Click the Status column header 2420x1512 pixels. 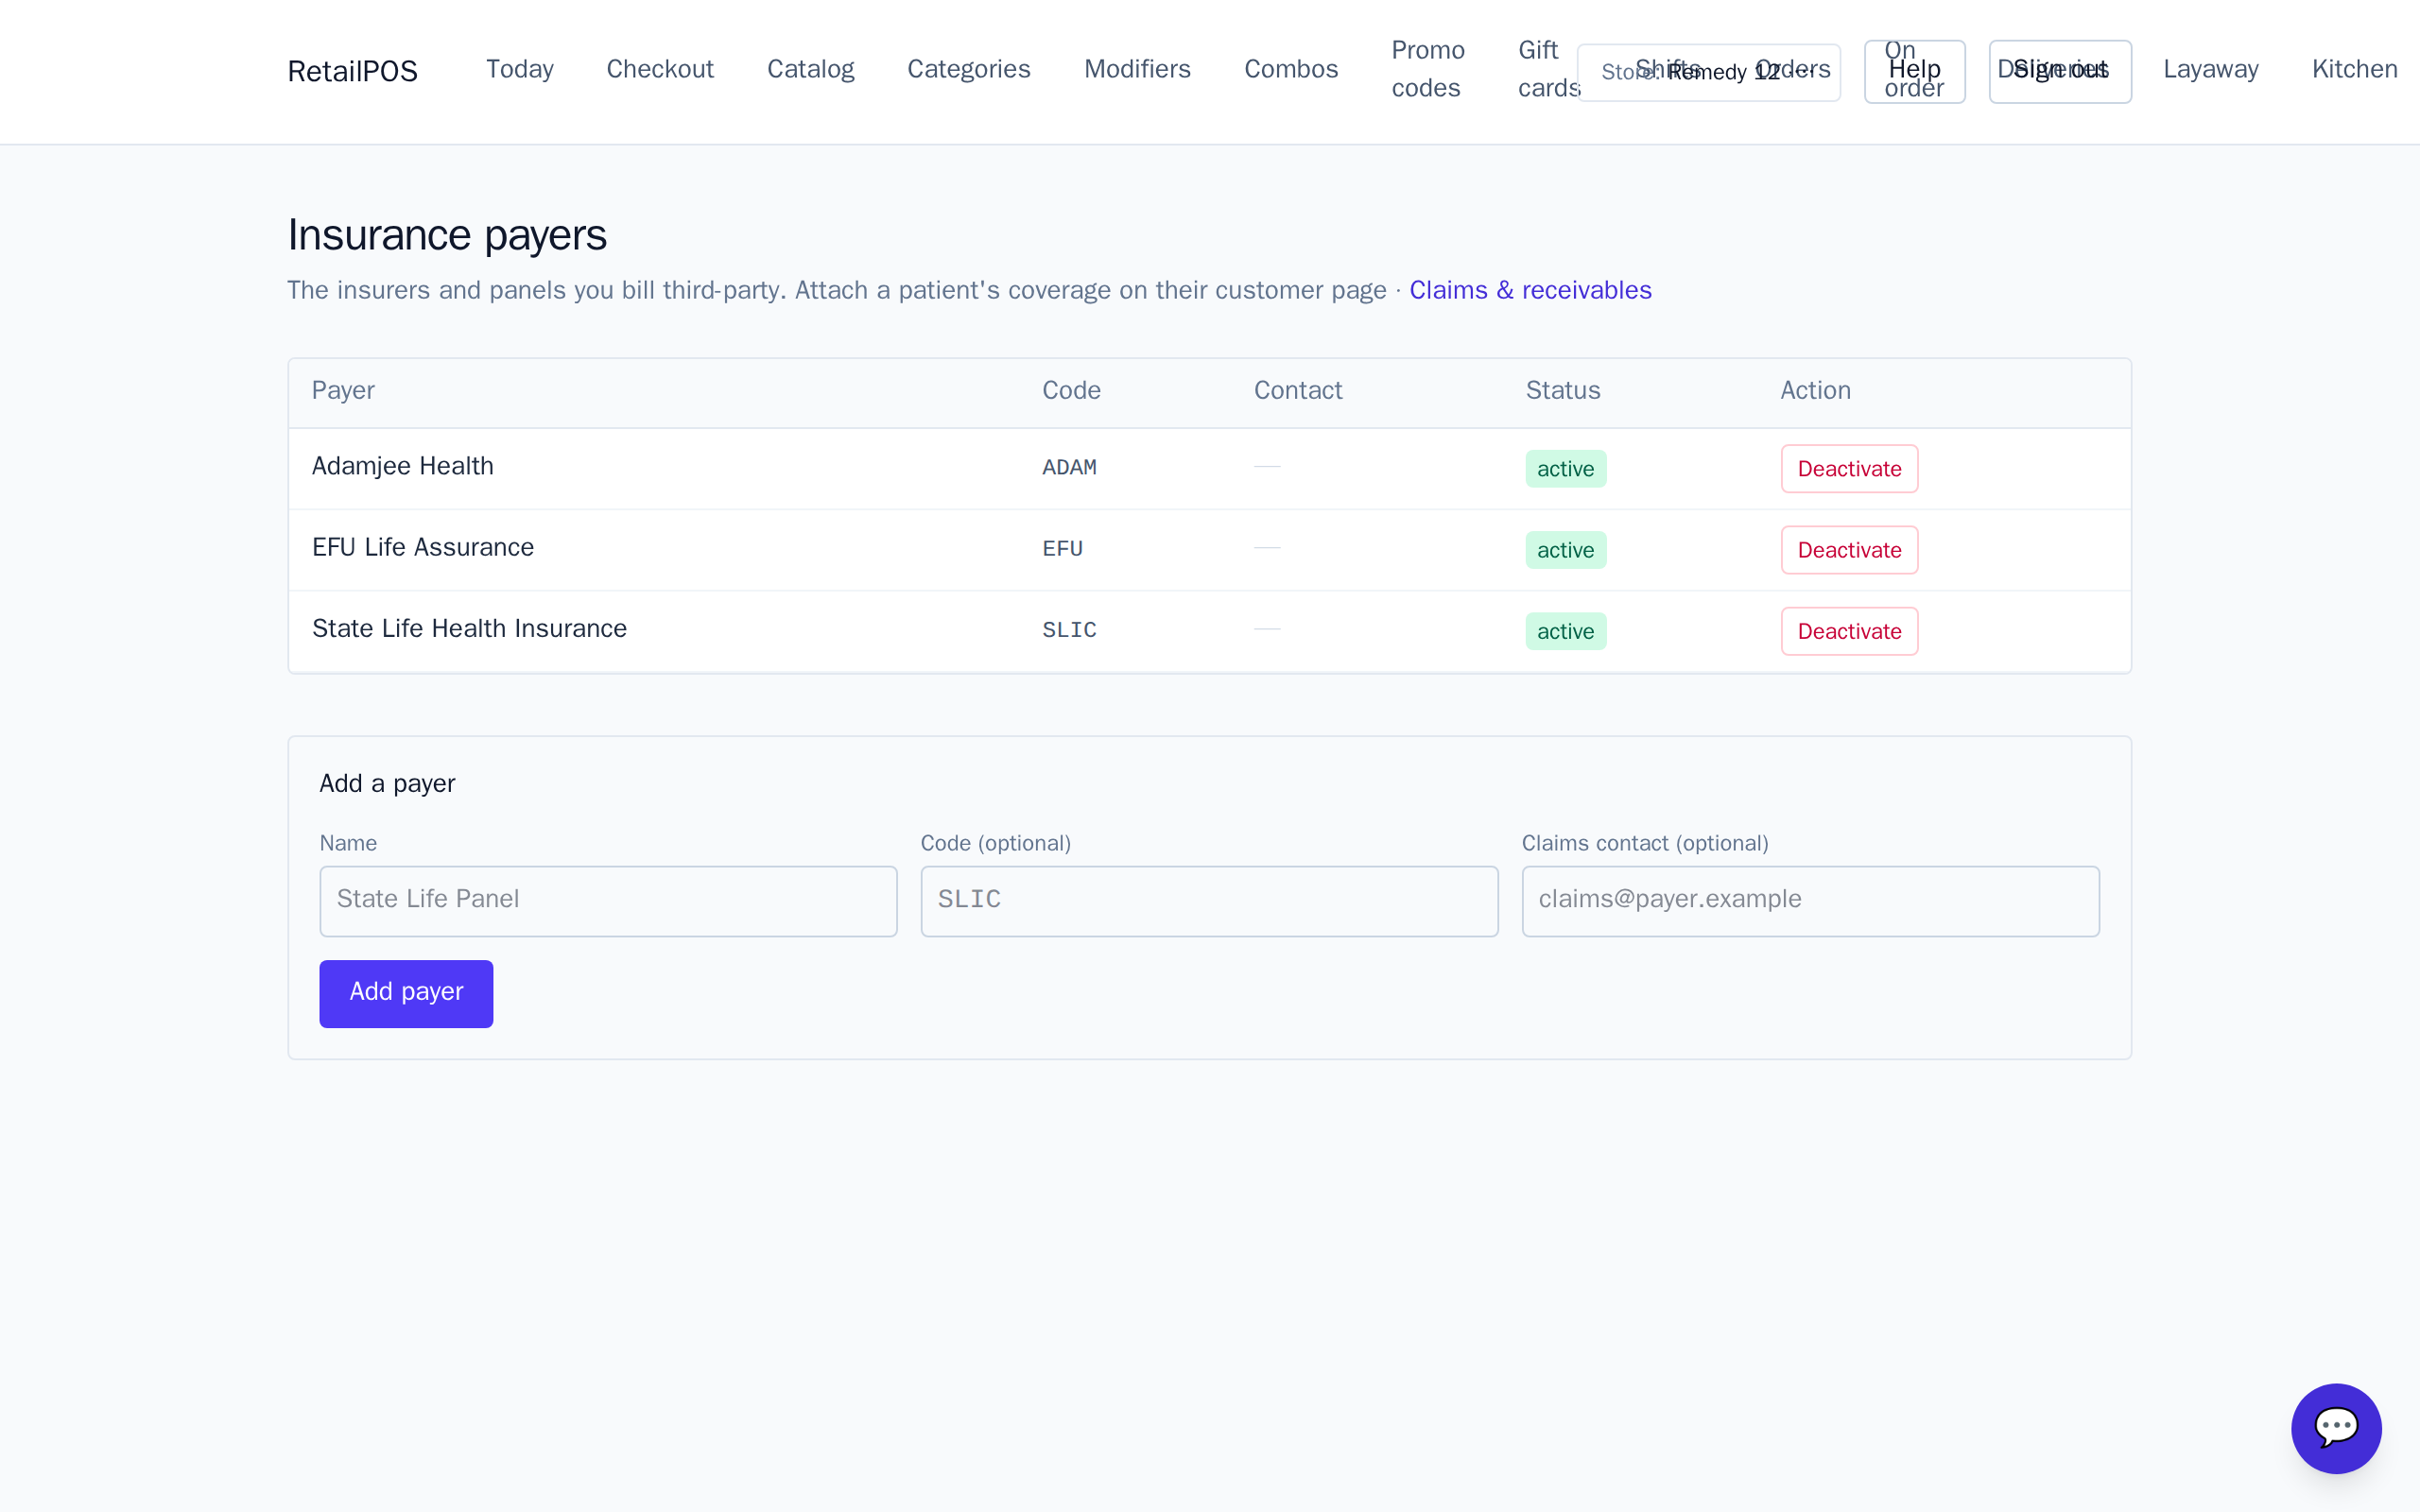click(1562, 391)
